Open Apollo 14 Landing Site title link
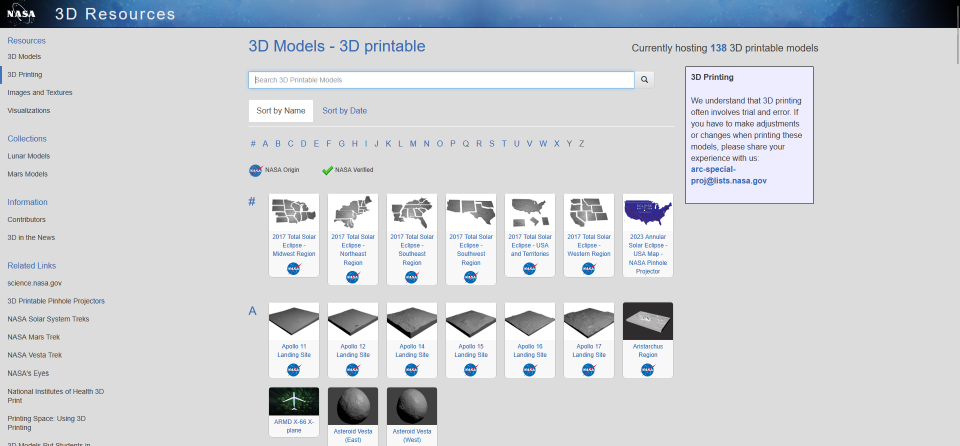The image size is (960, 446). [411, 350]
